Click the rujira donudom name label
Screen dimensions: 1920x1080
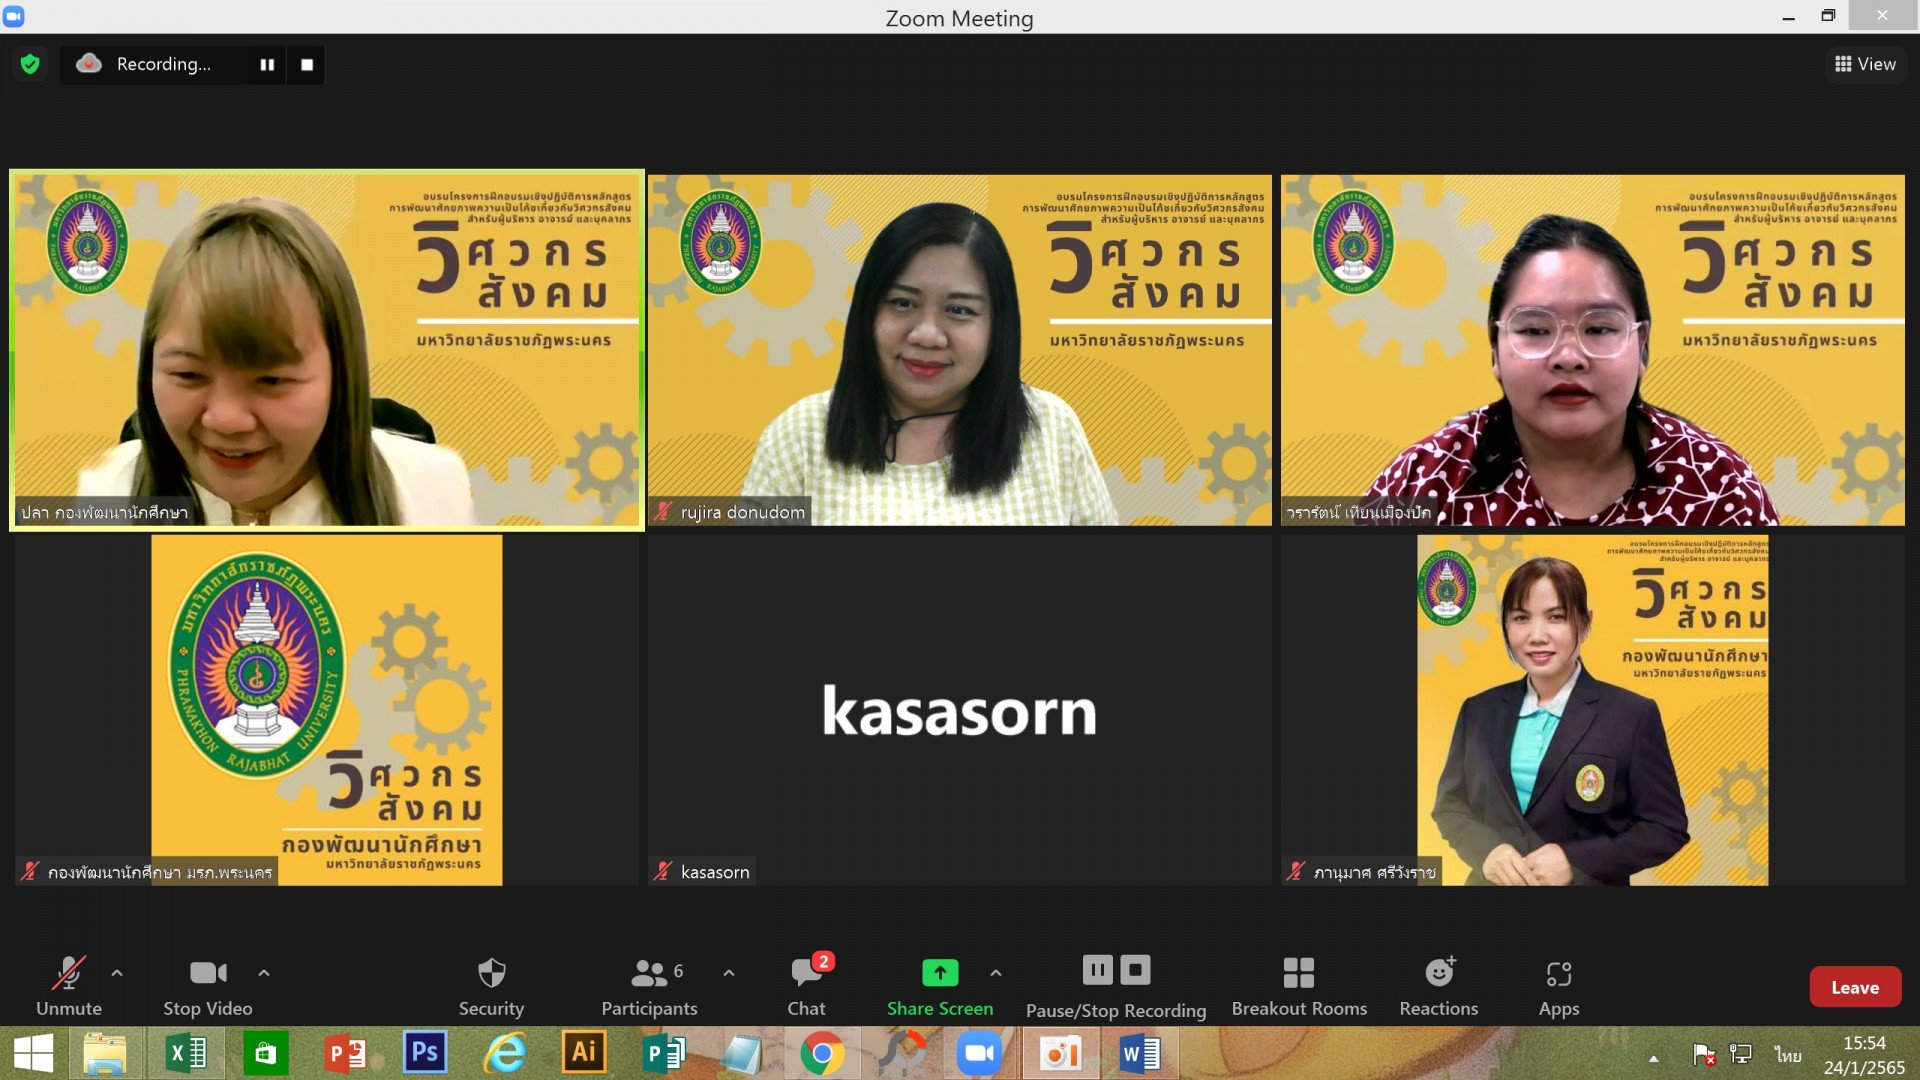point(743,512)
